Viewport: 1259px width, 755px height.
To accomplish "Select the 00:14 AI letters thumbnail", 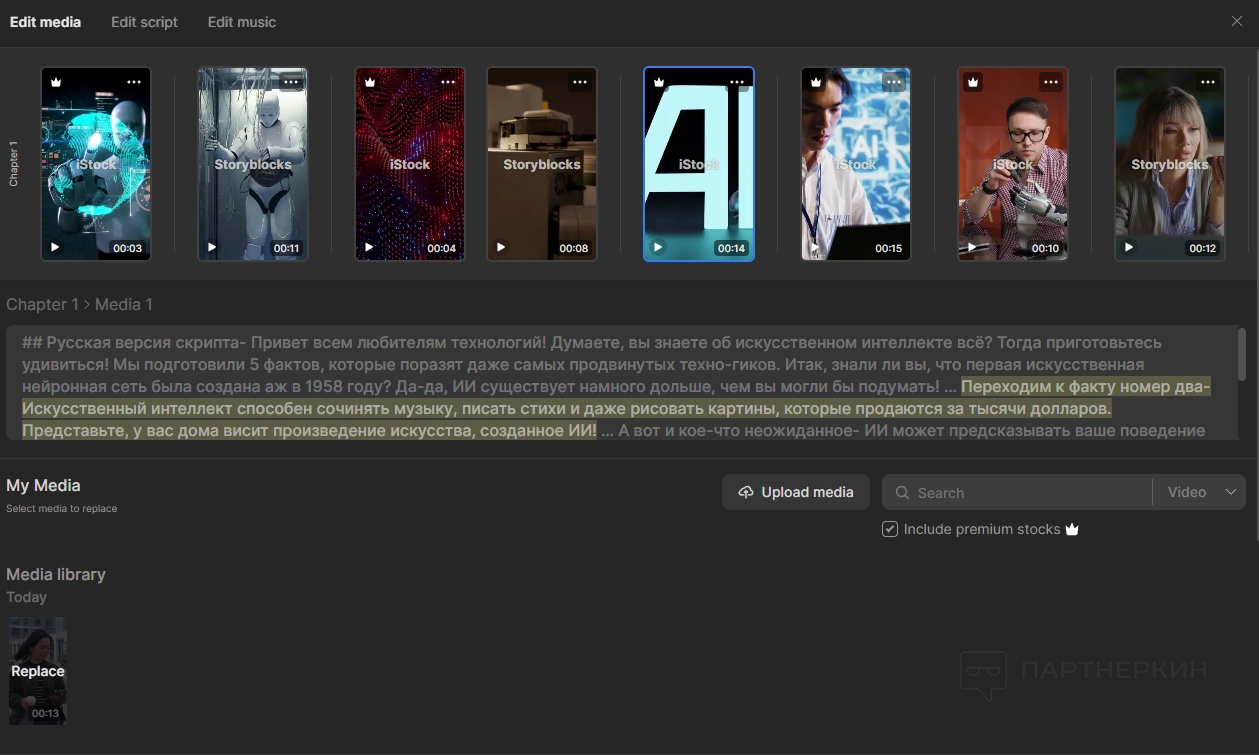I will pyautogui.click(x=698, y=164).
